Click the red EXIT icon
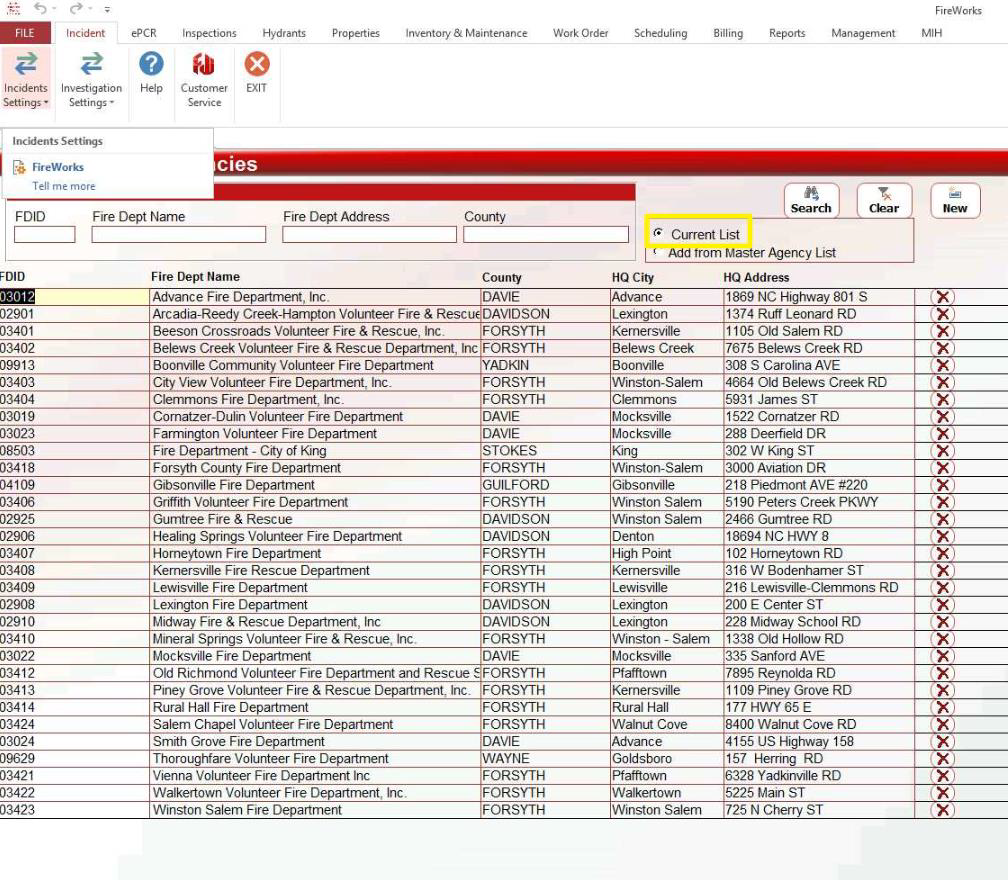The height and width of the screenshot is (880, 1008). (x=256, y=64)
